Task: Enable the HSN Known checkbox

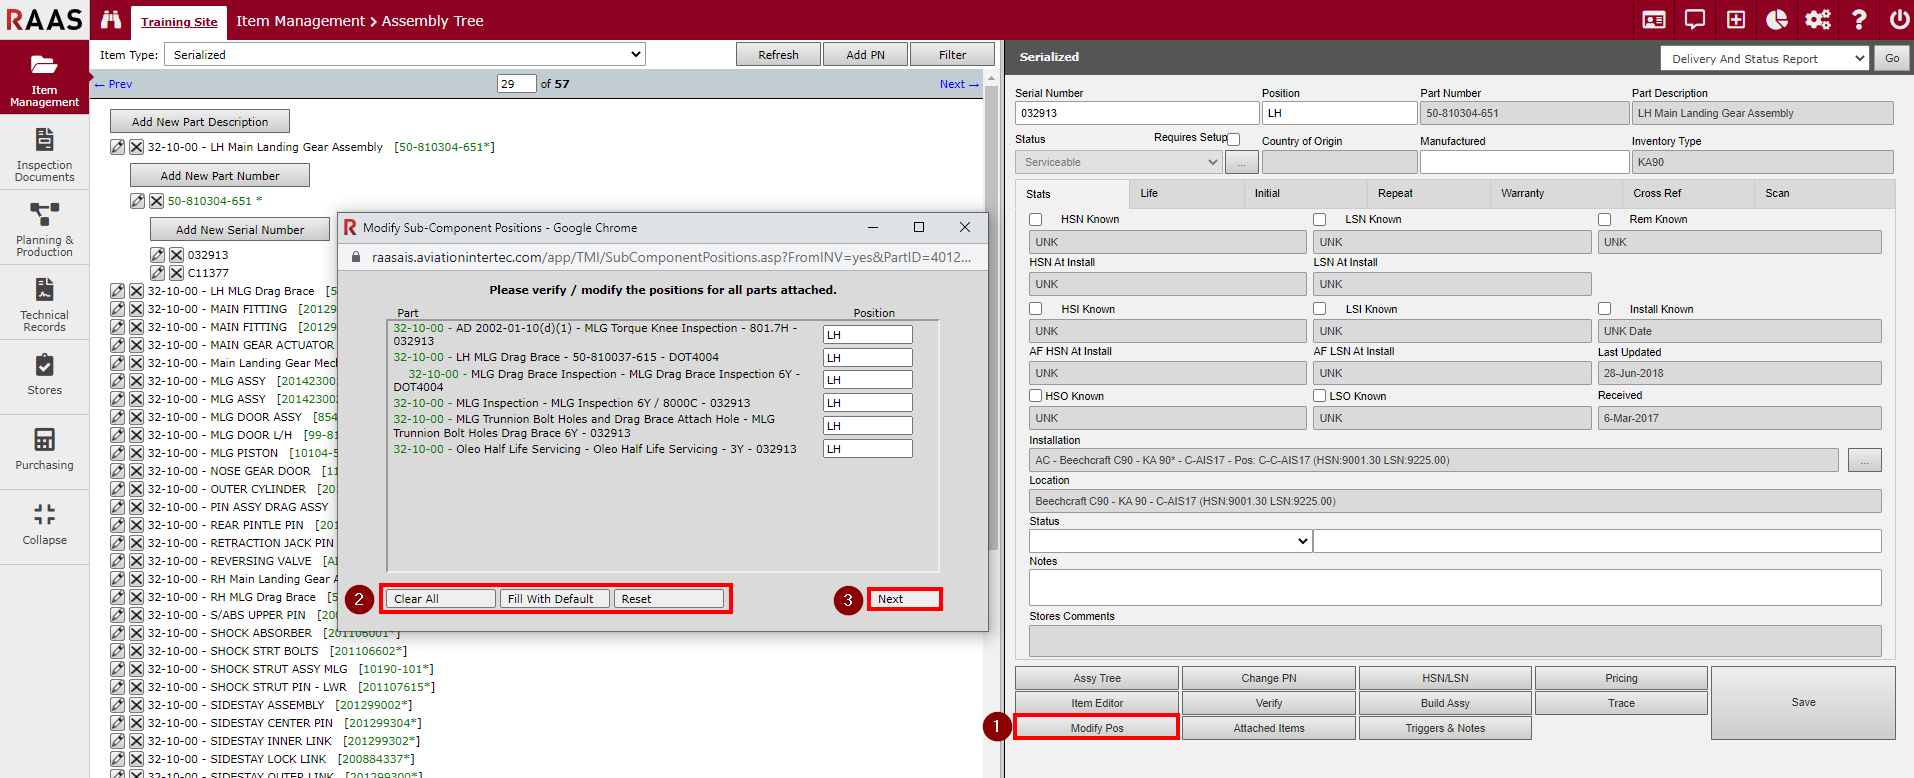Action: point(1036,220)
